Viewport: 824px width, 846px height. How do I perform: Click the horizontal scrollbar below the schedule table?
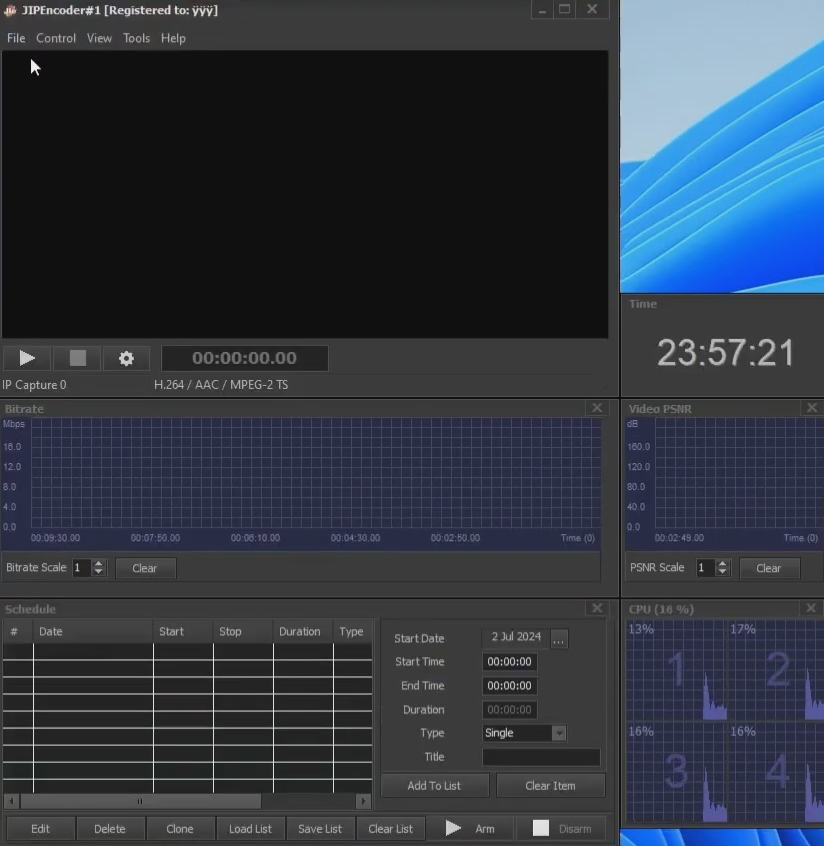click(140, 801)
